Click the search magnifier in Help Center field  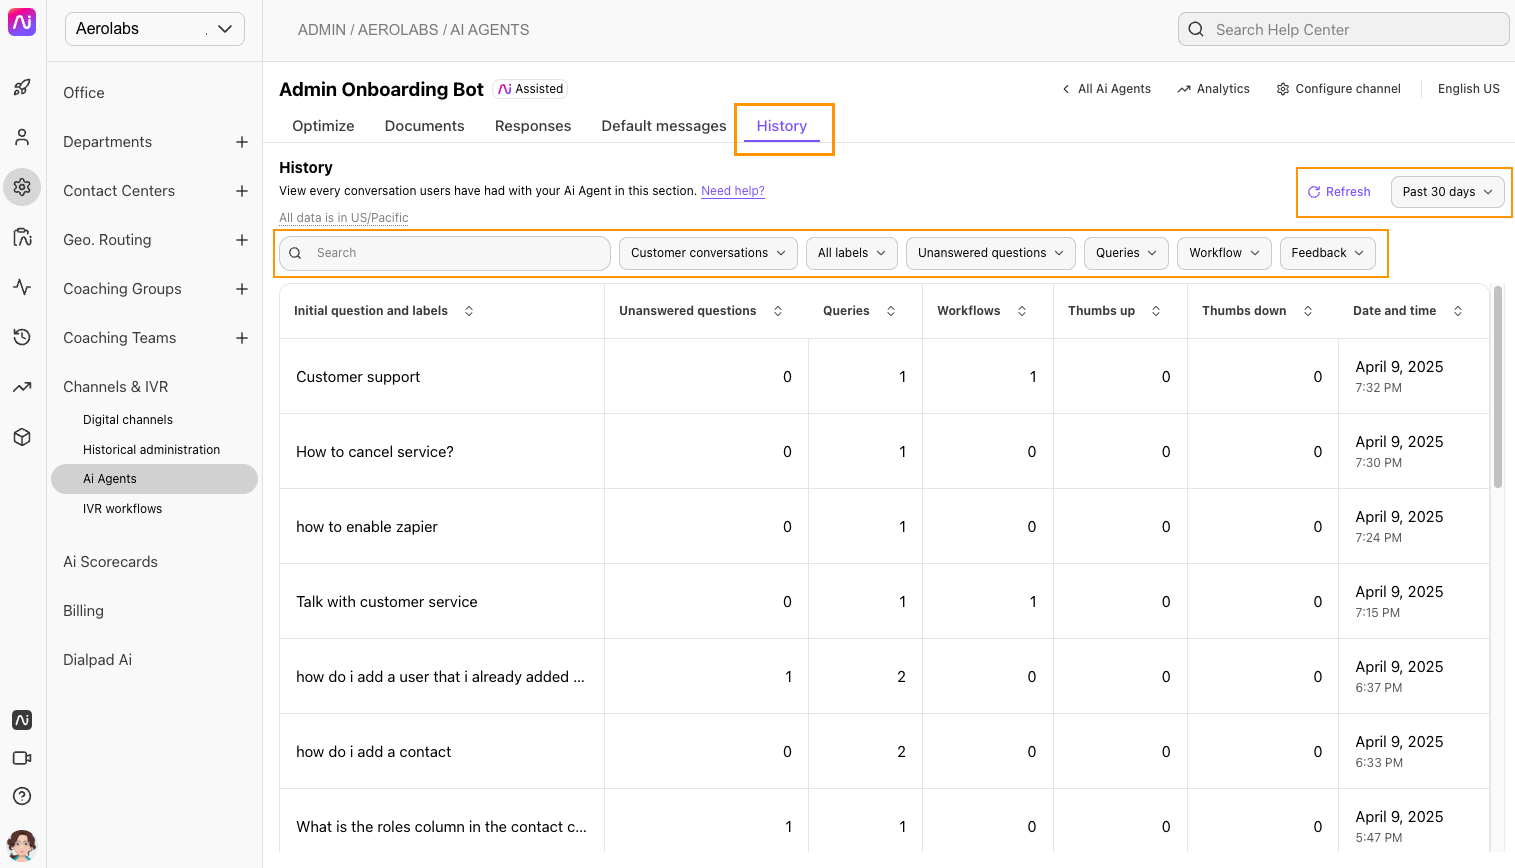pos(1196,30)
